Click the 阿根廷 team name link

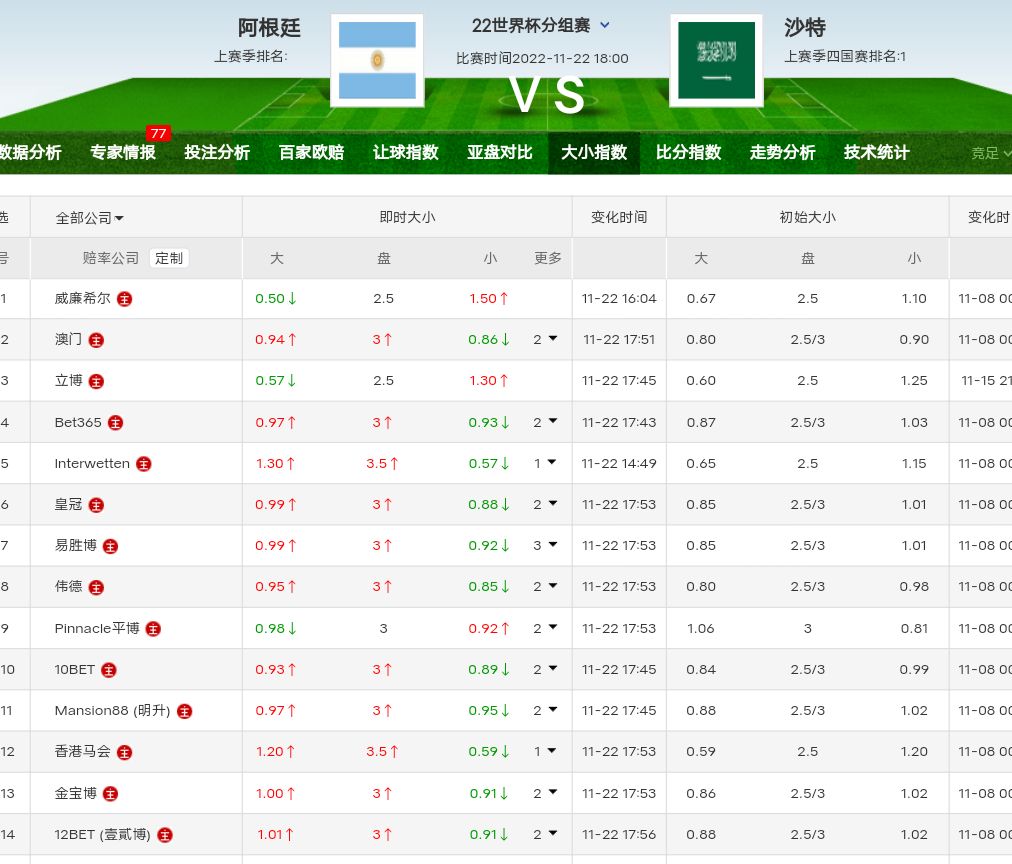click(269, 27)
